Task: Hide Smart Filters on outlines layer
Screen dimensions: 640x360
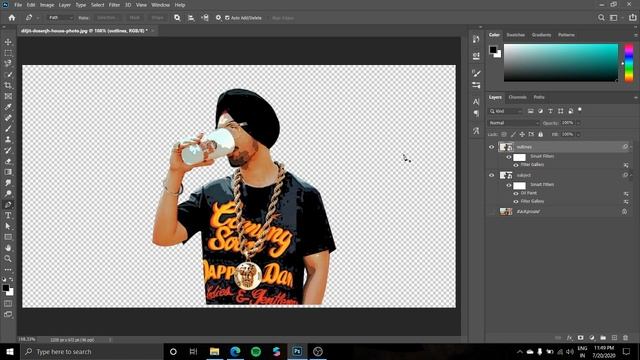Action: click(509, 157)
